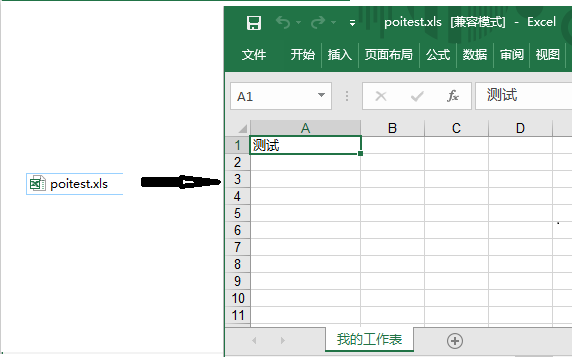Viewport: 574px width, 361px height.
Task: Click the Redo arrow icon
Action: (x=317, y=22)
